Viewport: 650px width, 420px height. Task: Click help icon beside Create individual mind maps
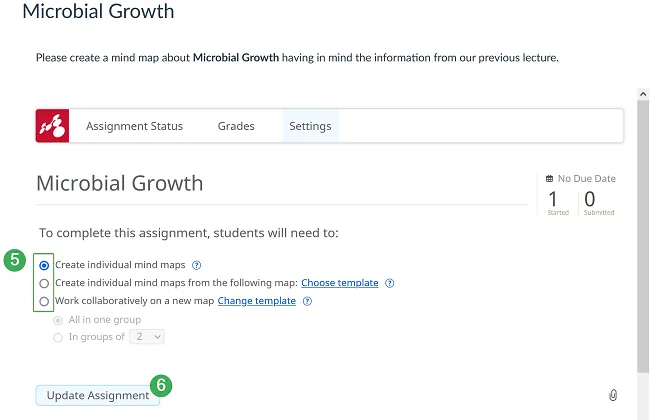pyautogui.click(x=197, y=266)
